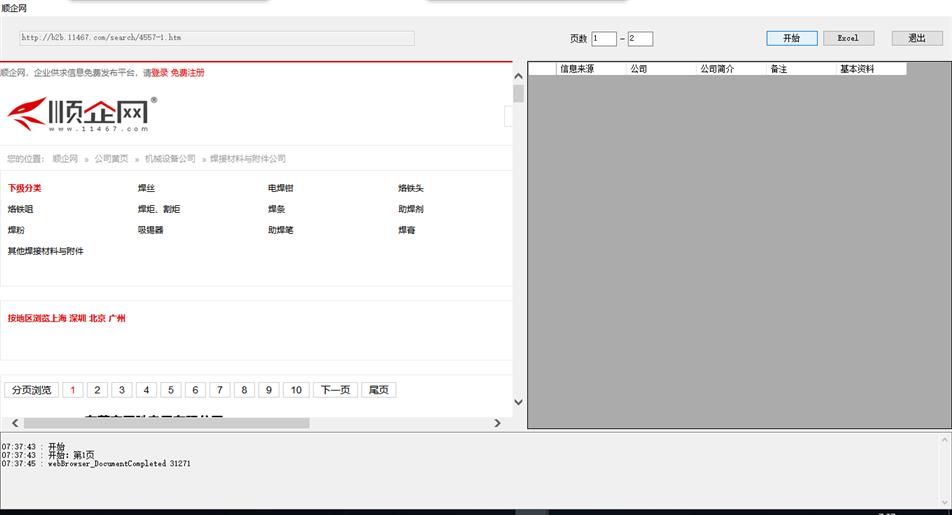Select the 焊炬、割炬 subcategory
Screen dimensions: 952x515
(x=159, y=209)
